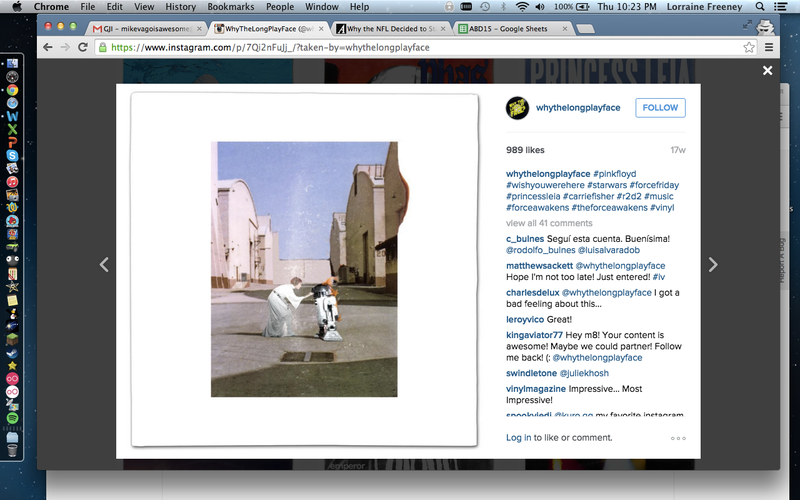
Task: Open the Chrome hamburger menu
Action: pos(769,47)
